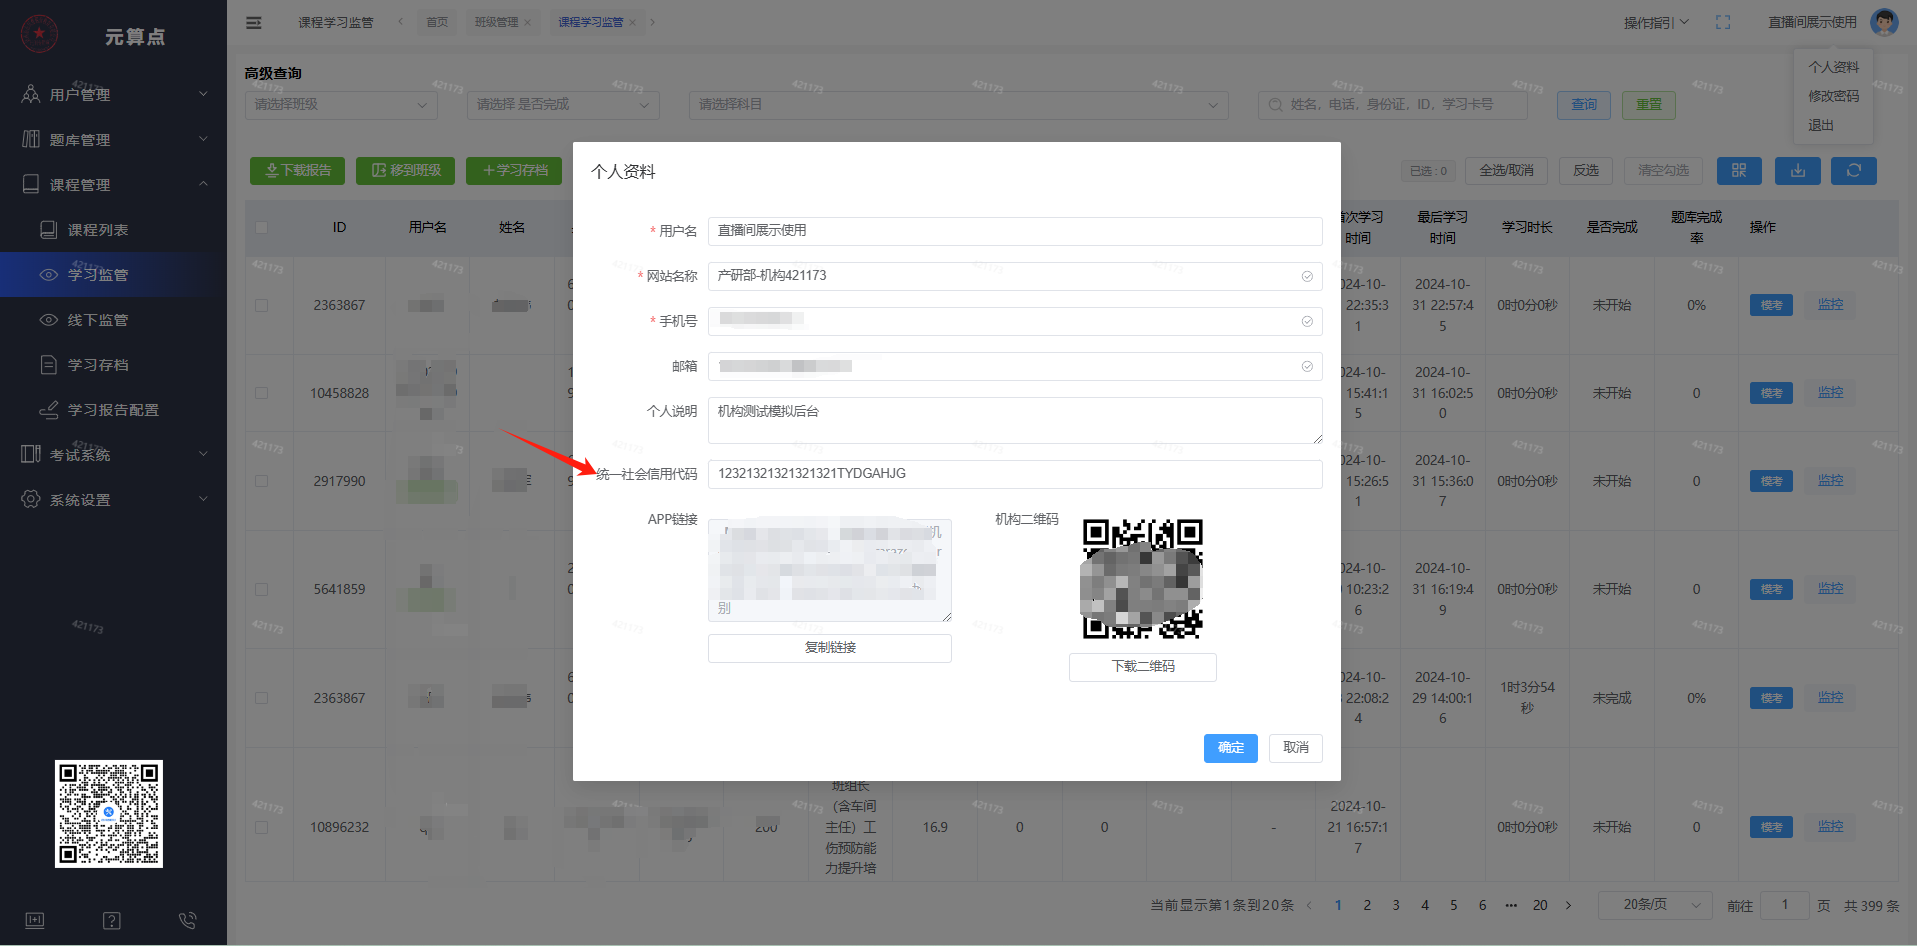Click the 查询 search button
Screen dimensions: 1917x946
[1584, 105]
